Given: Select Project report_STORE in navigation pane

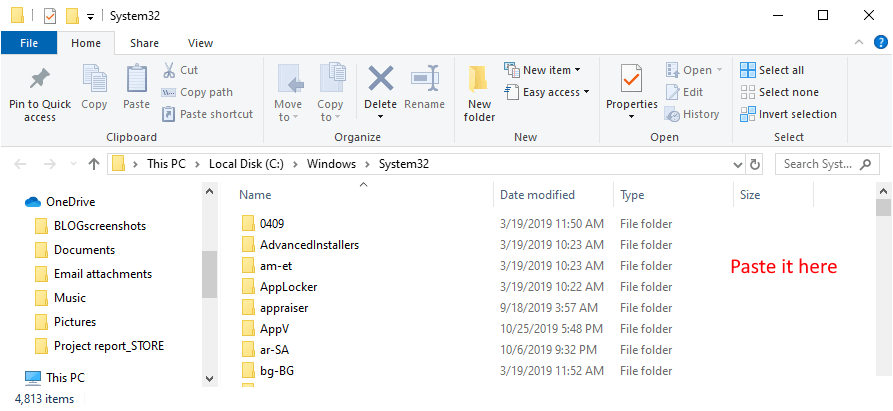Looking at the screenshot, I should 99,346.
